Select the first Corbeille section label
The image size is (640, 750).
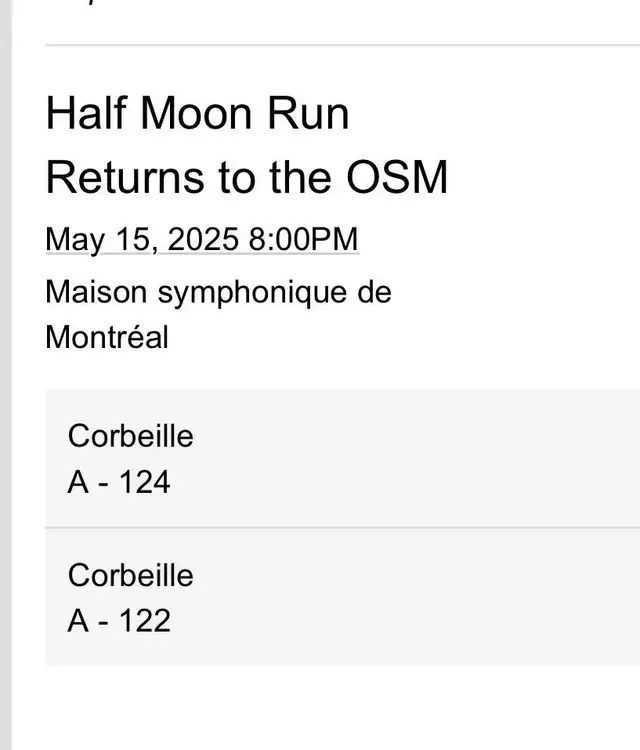pyautogui.click(x=131, y=436)
